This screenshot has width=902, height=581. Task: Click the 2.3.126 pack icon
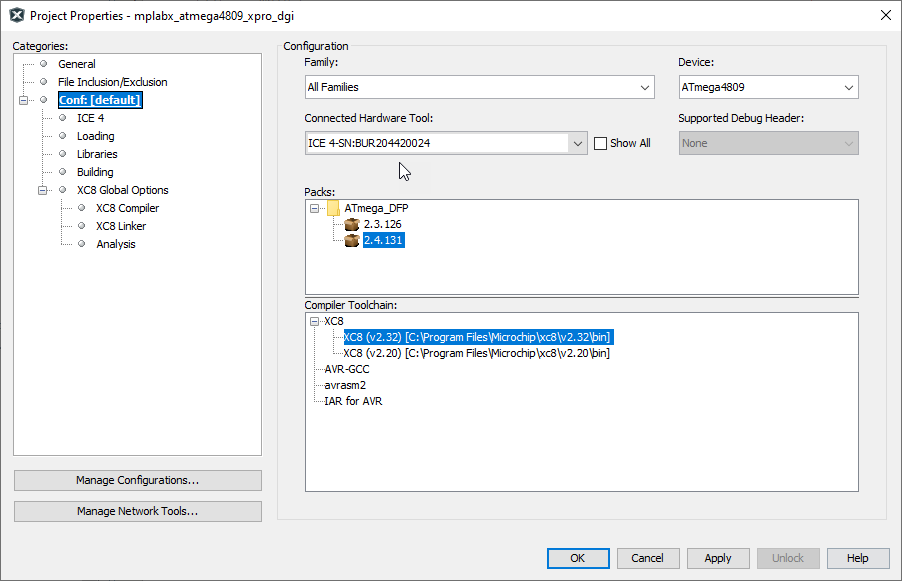(x=352, y=224)
